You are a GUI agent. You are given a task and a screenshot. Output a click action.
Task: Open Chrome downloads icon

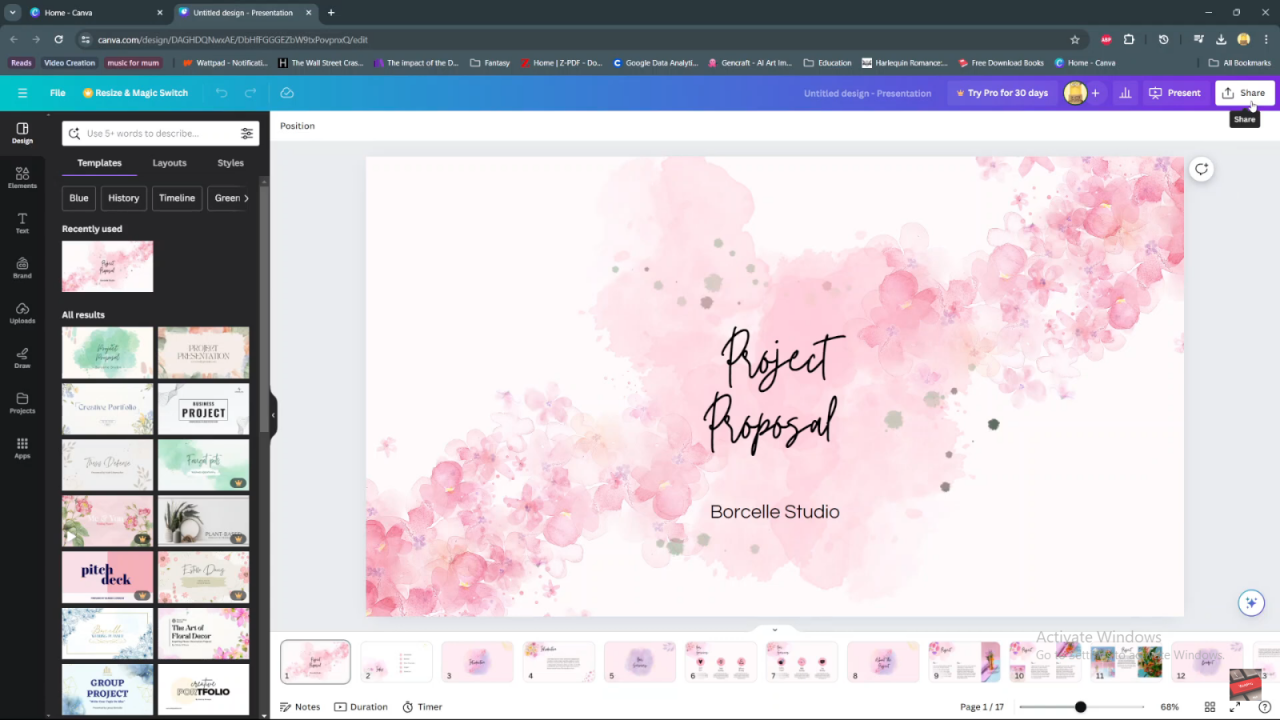point(1221,40)
